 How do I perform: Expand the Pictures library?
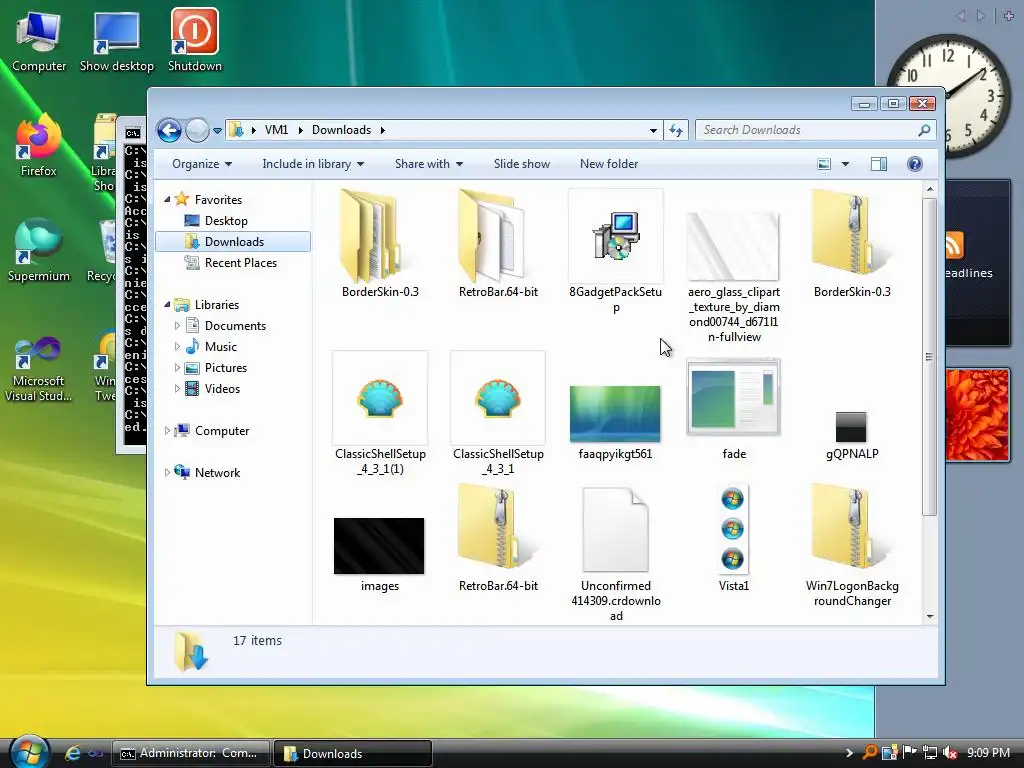(177, 368)
